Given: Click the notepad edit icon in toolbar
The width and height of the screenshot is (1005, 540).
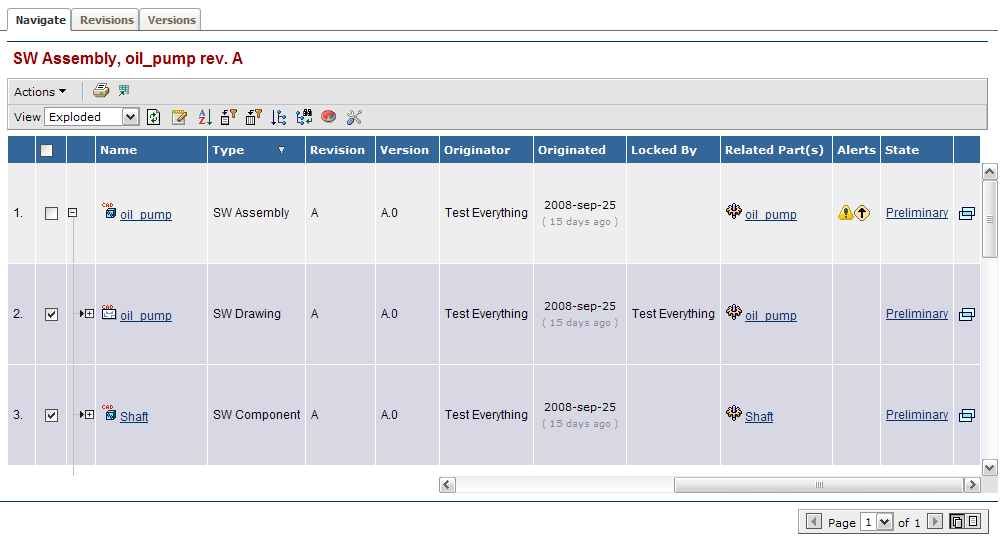Looking at the screenshot, I should pos(180,117).
